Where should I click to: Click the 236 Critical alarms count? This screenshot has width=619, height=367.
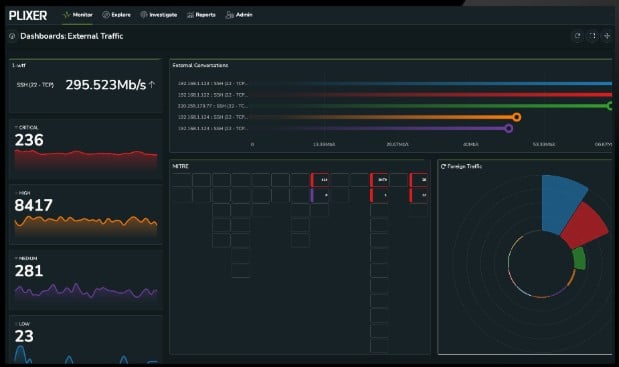click(x=29, y=140)
